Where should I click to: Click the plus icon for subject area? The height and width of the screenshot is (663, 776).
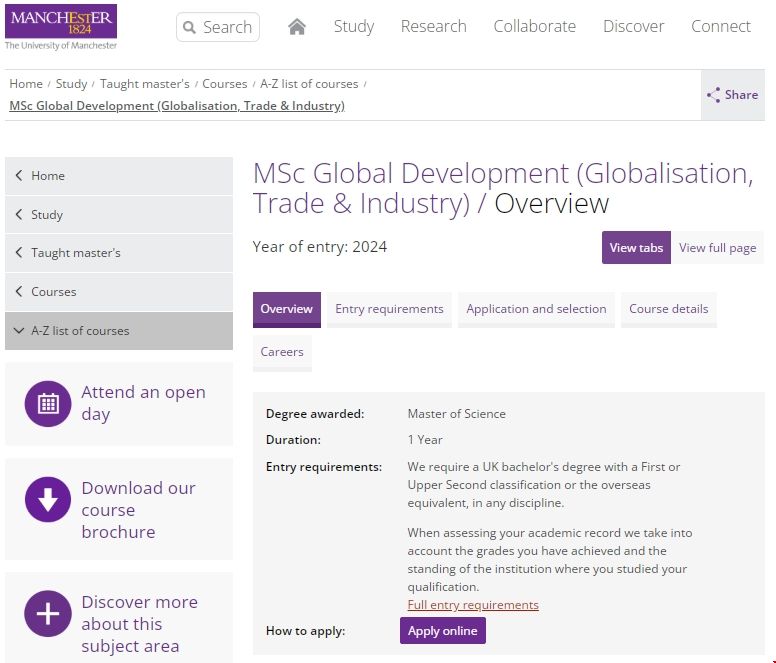(x=48, y=613)
